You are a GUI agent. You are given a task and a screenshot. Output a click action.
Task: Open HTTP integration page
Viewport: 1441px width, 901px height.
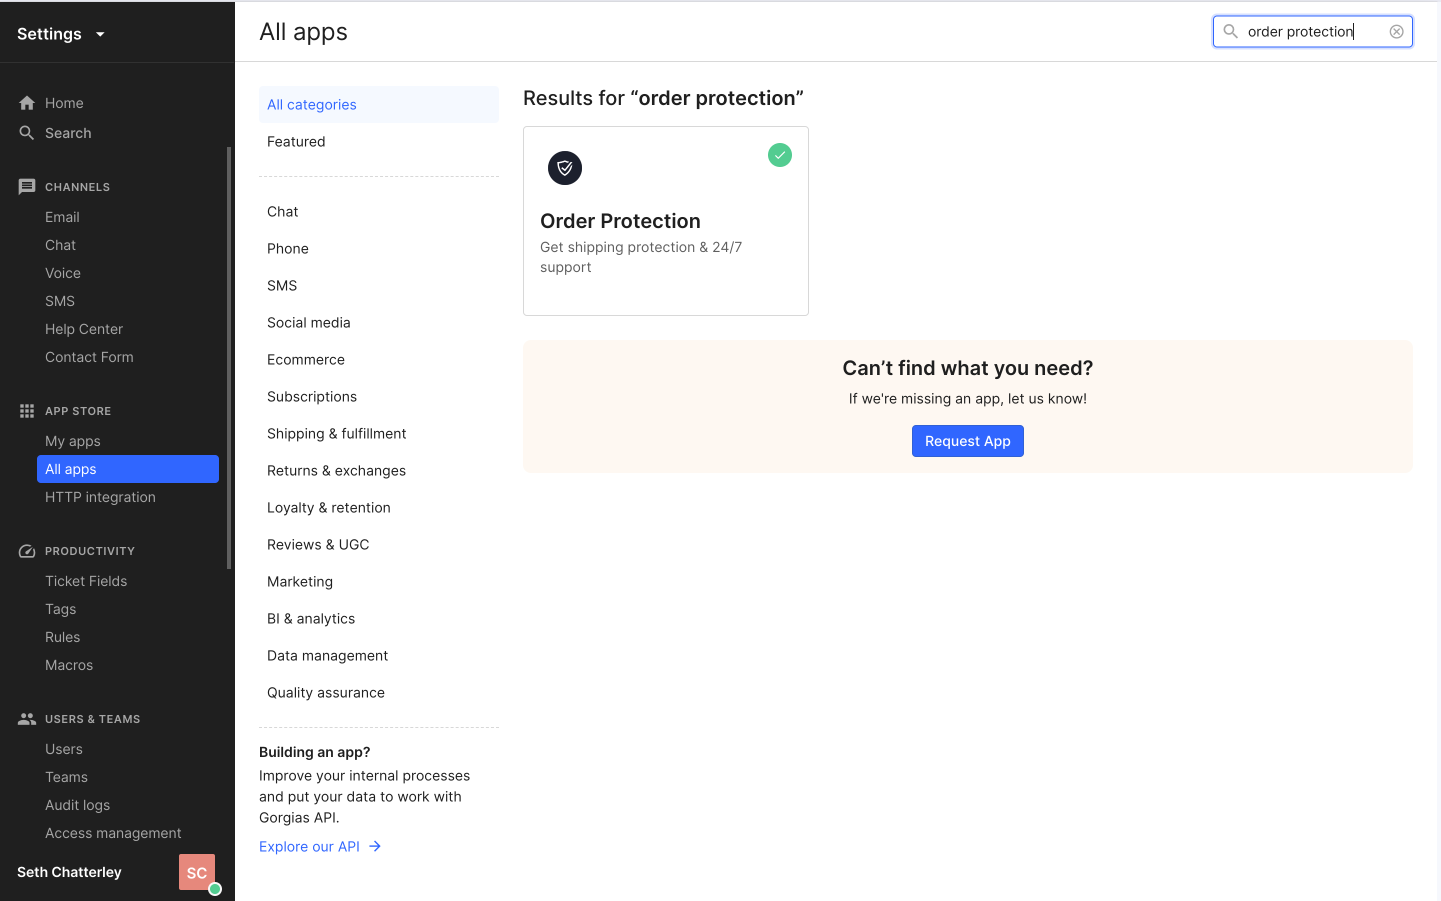(100, 497)
